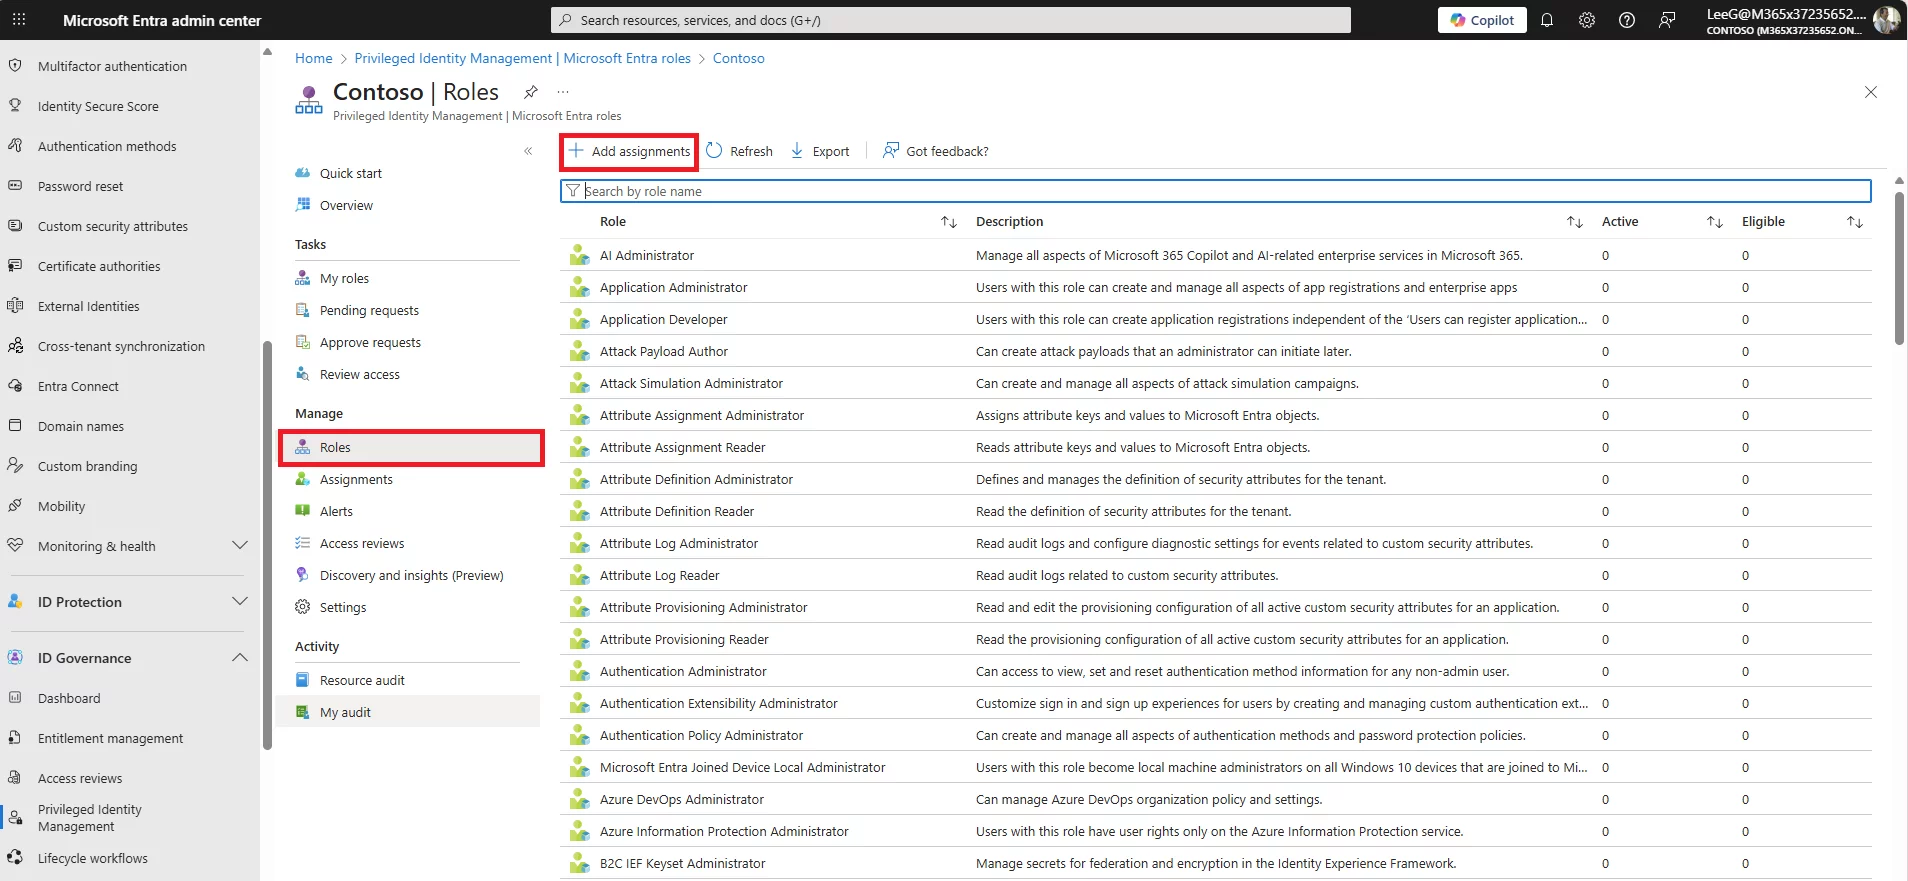Viewport: 1908px width, 881px height.
Task: Click the Custom branding icon in the sidebar
Action: (15, 466)
